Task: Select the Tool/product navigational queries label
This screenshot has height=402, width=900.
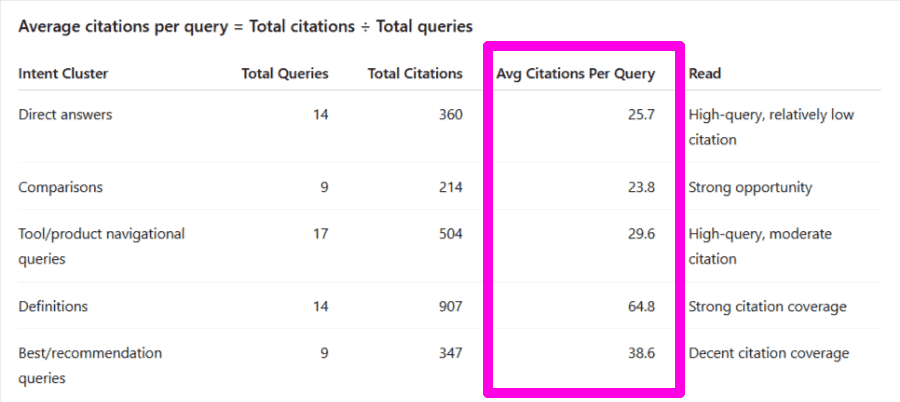Action: point(102,246)
